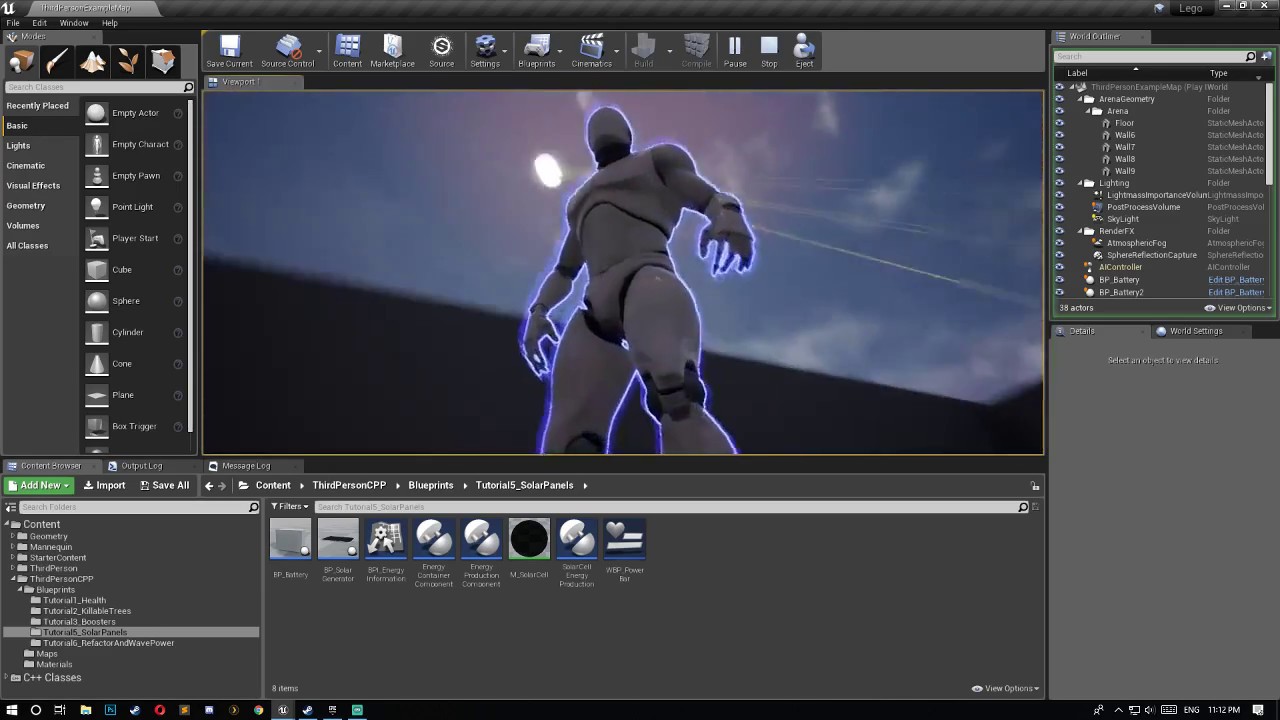Screen dimensions: 1280x720
Task: Select Tutorial6_RefactorAndWavePower folder
Action: 108,643
